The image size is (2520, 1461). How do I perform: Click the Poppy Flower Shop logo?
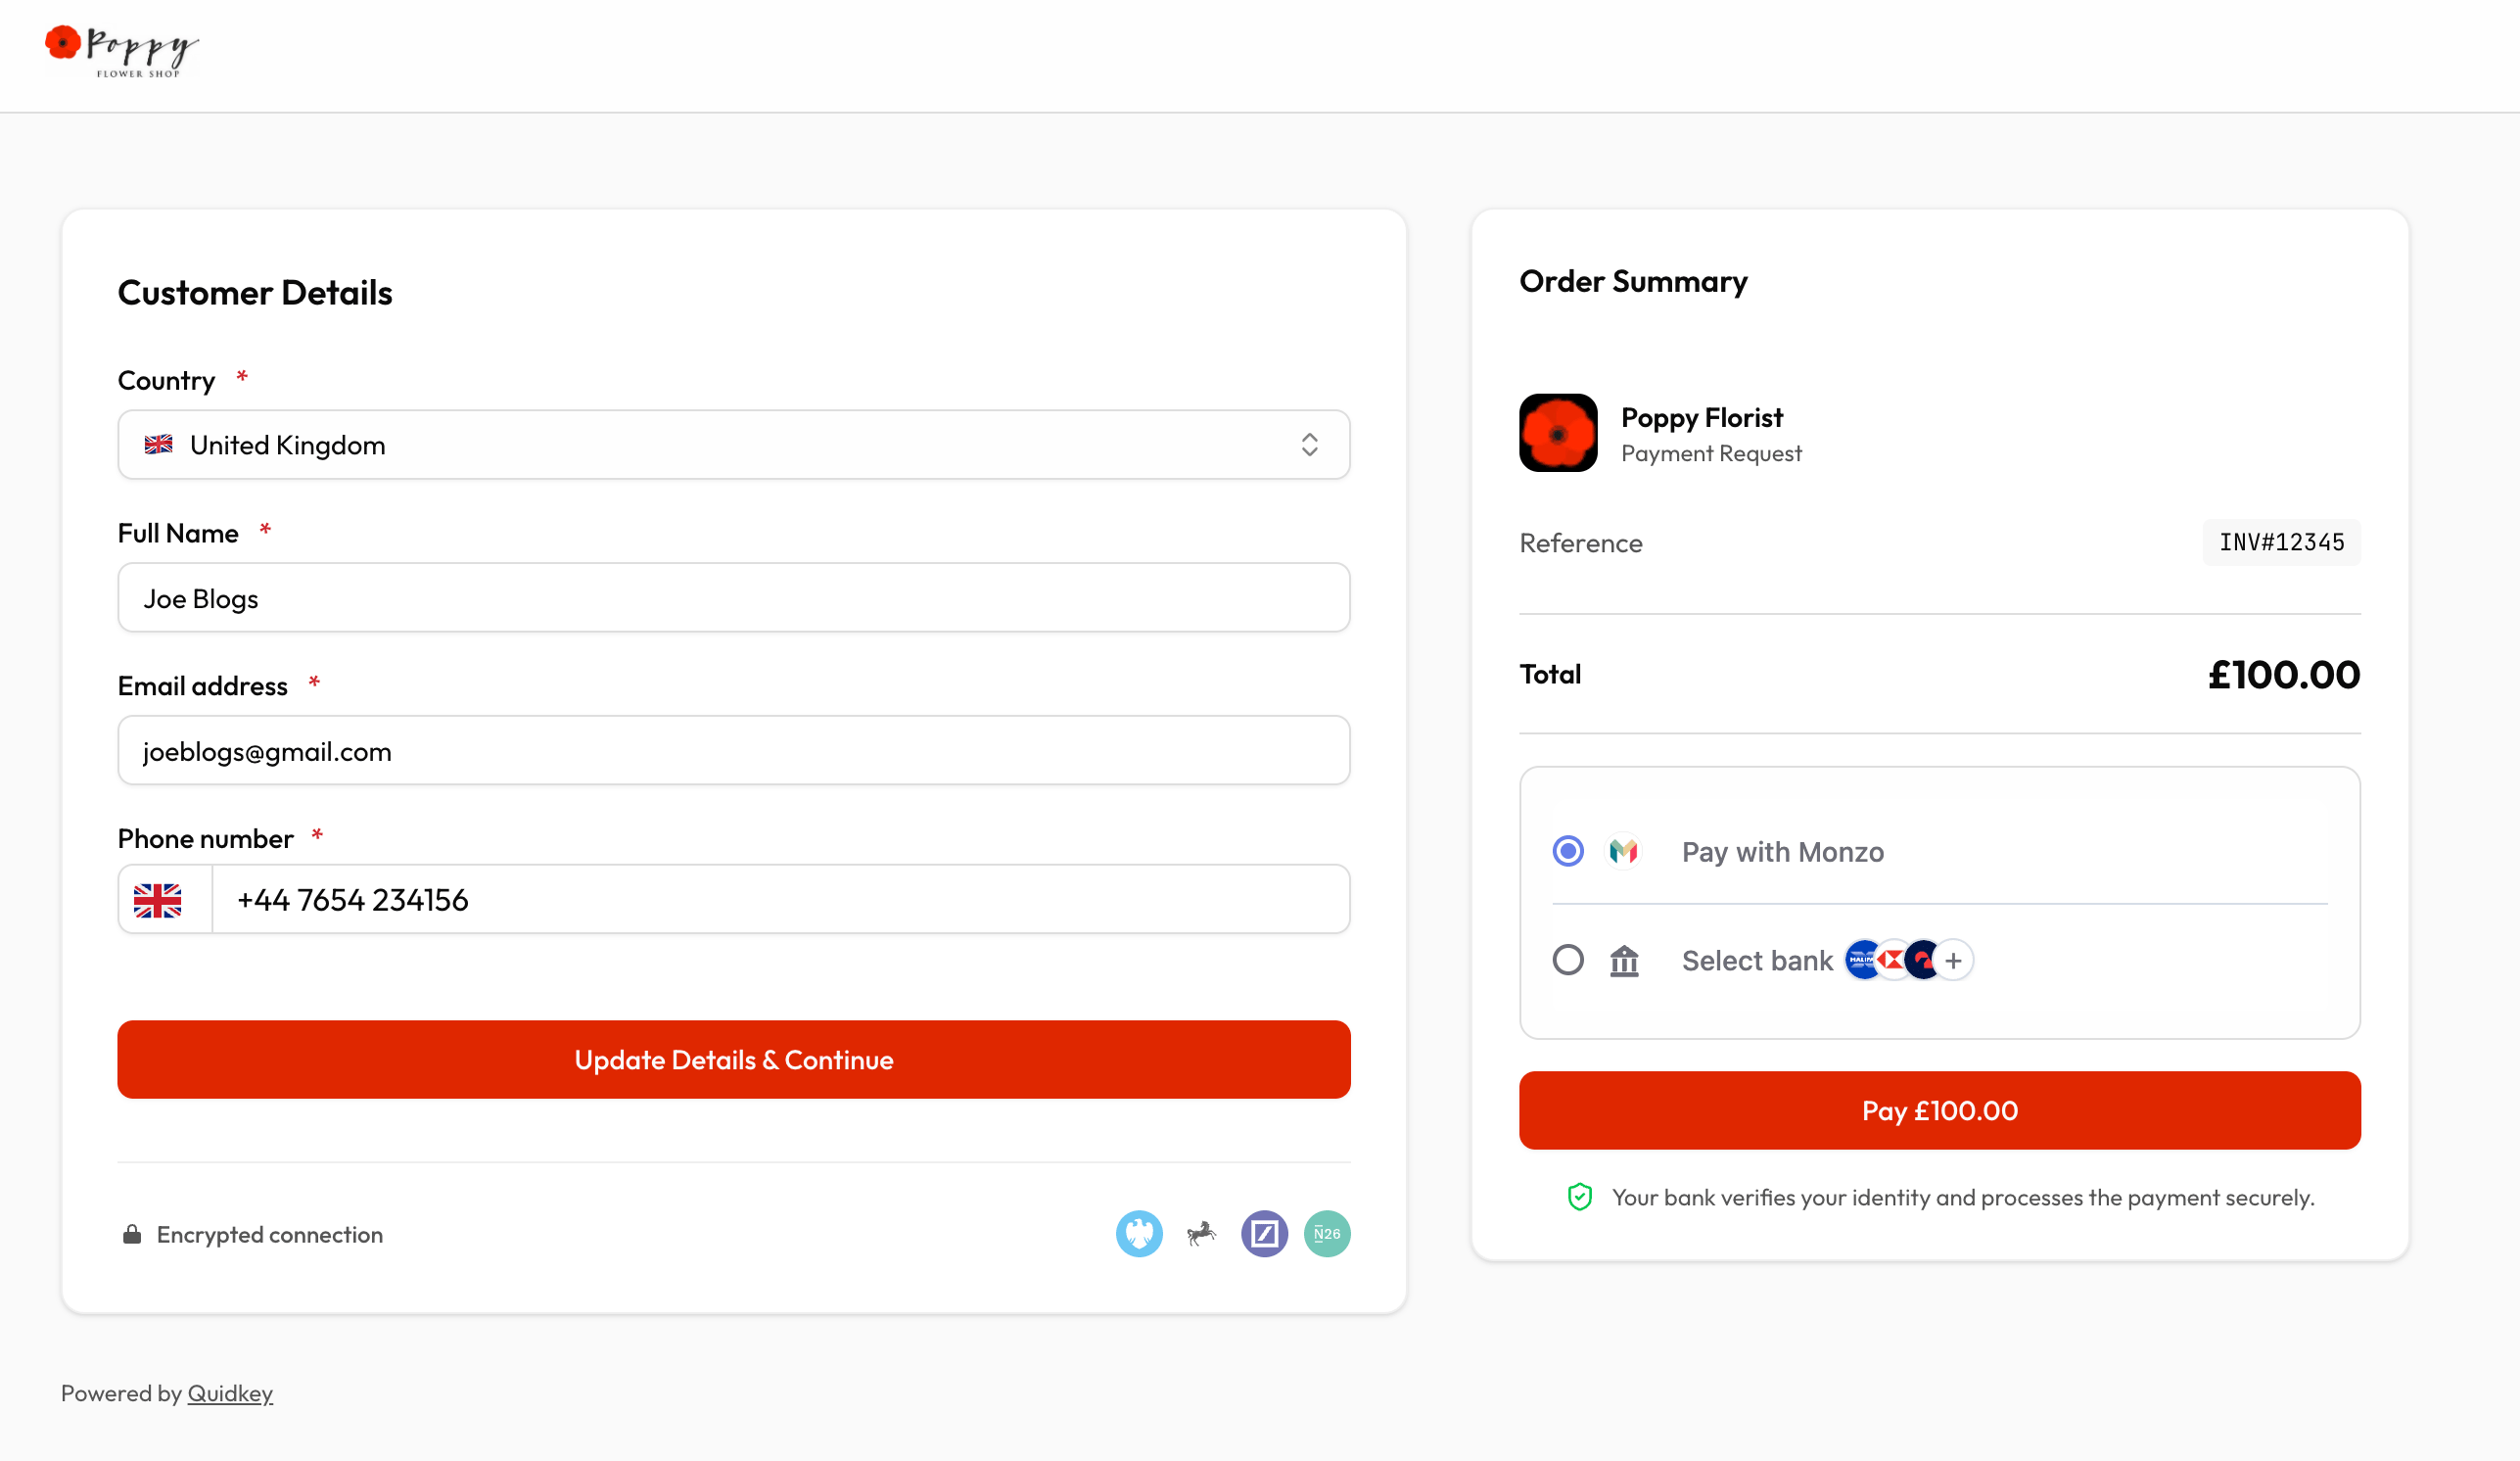click(122, 51)
